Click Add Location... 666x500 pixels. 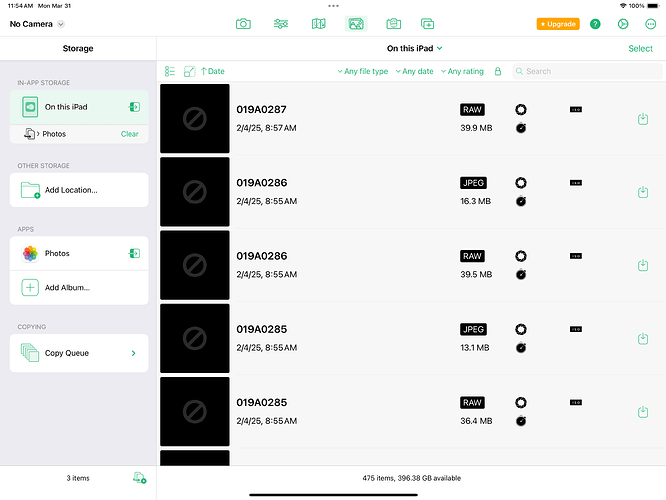[x=79, y=190]
